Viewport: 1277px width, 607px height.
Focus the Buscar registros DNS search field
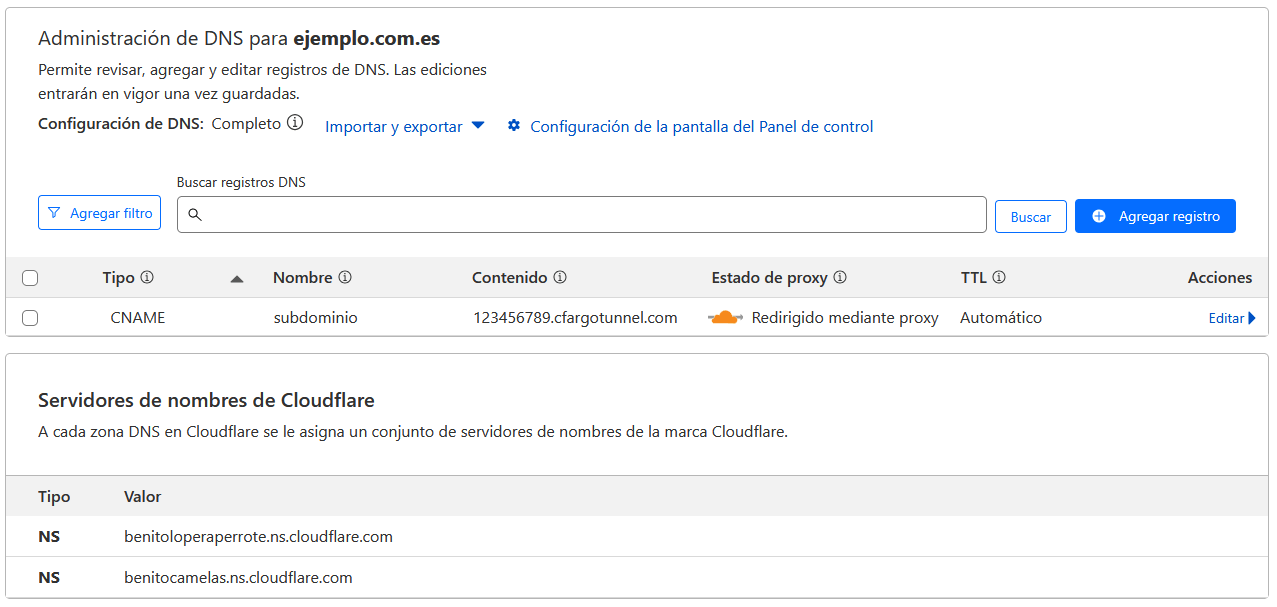(x=590, y=215)
